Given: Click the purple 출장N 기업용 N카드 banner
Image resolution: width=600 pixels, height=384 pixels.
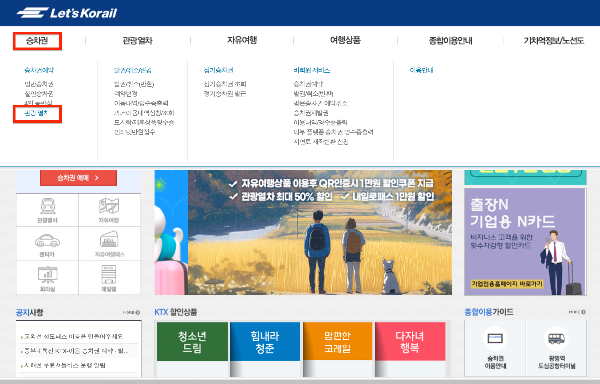Looking at the screenshot, I should pos(525,242).
